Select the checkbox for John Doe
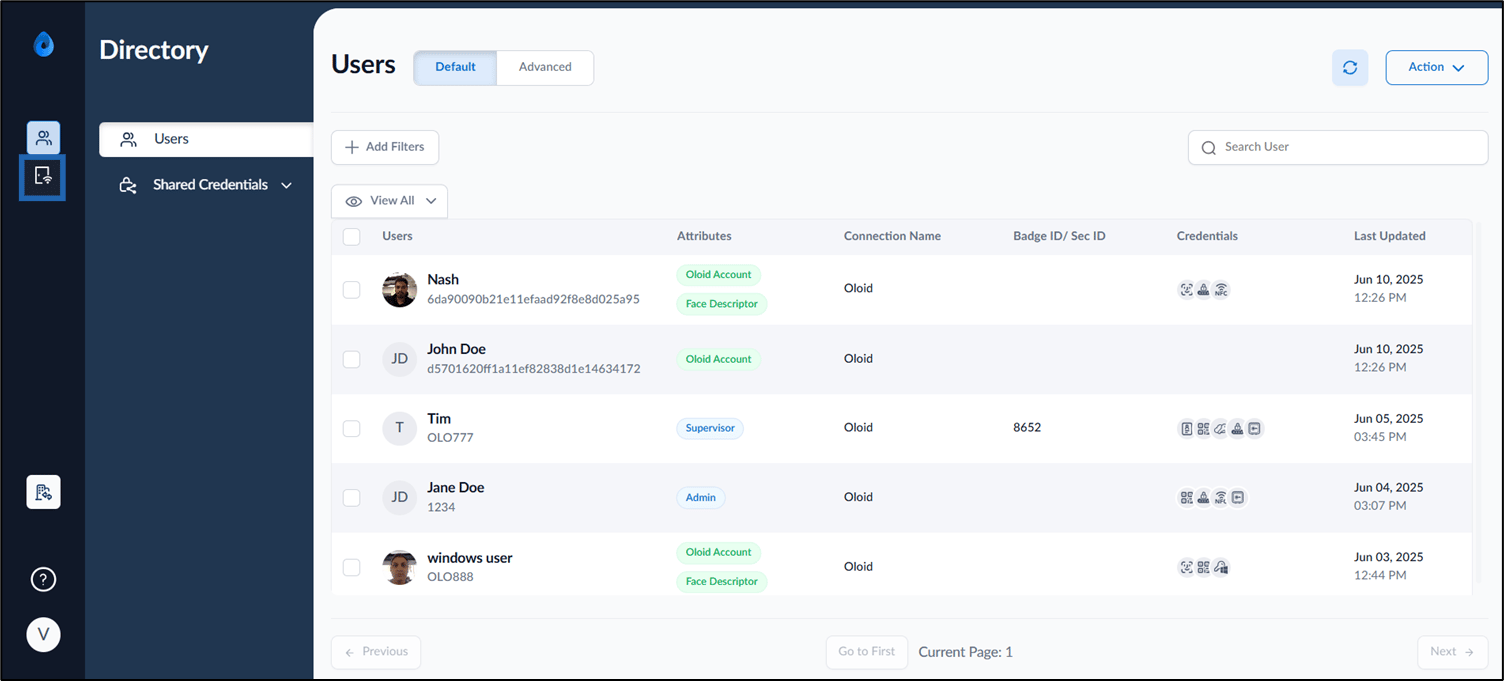1504x681 pixels. point(351,359)
